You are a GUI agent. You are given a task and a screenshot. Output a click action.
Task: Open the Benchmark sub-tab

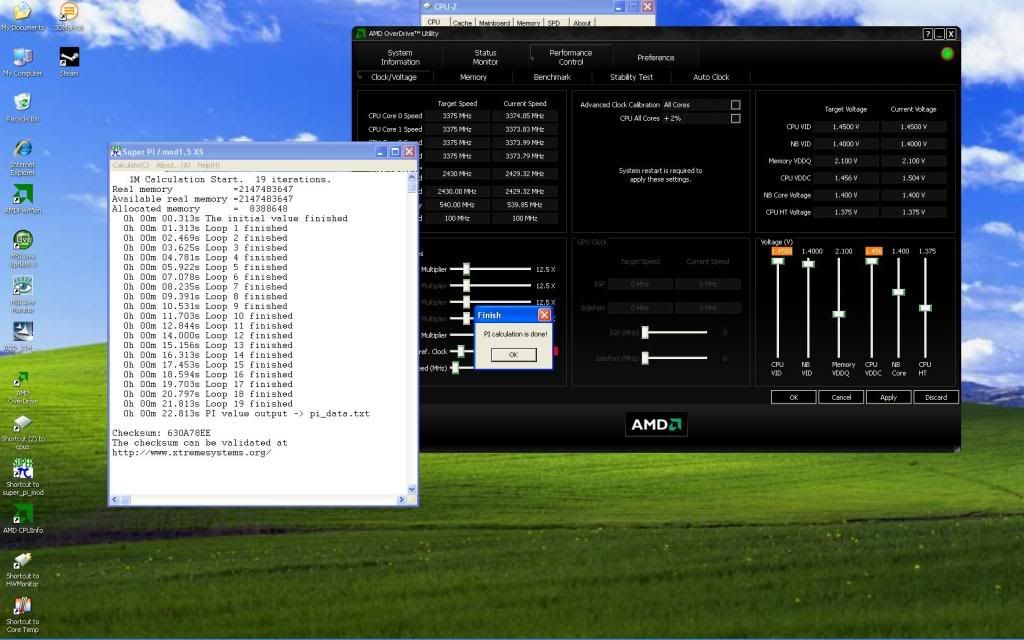tap(552, 77)
